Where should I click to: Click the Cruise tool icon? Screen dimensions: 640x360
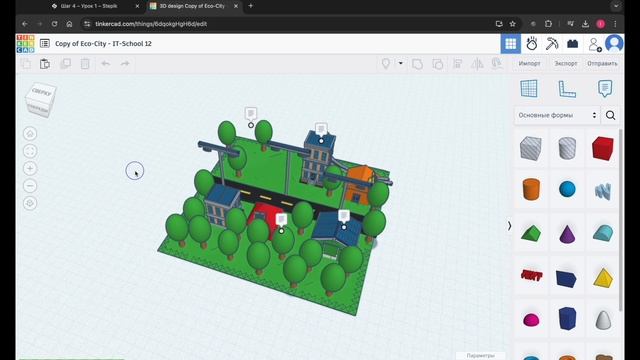tap(497, 64)
